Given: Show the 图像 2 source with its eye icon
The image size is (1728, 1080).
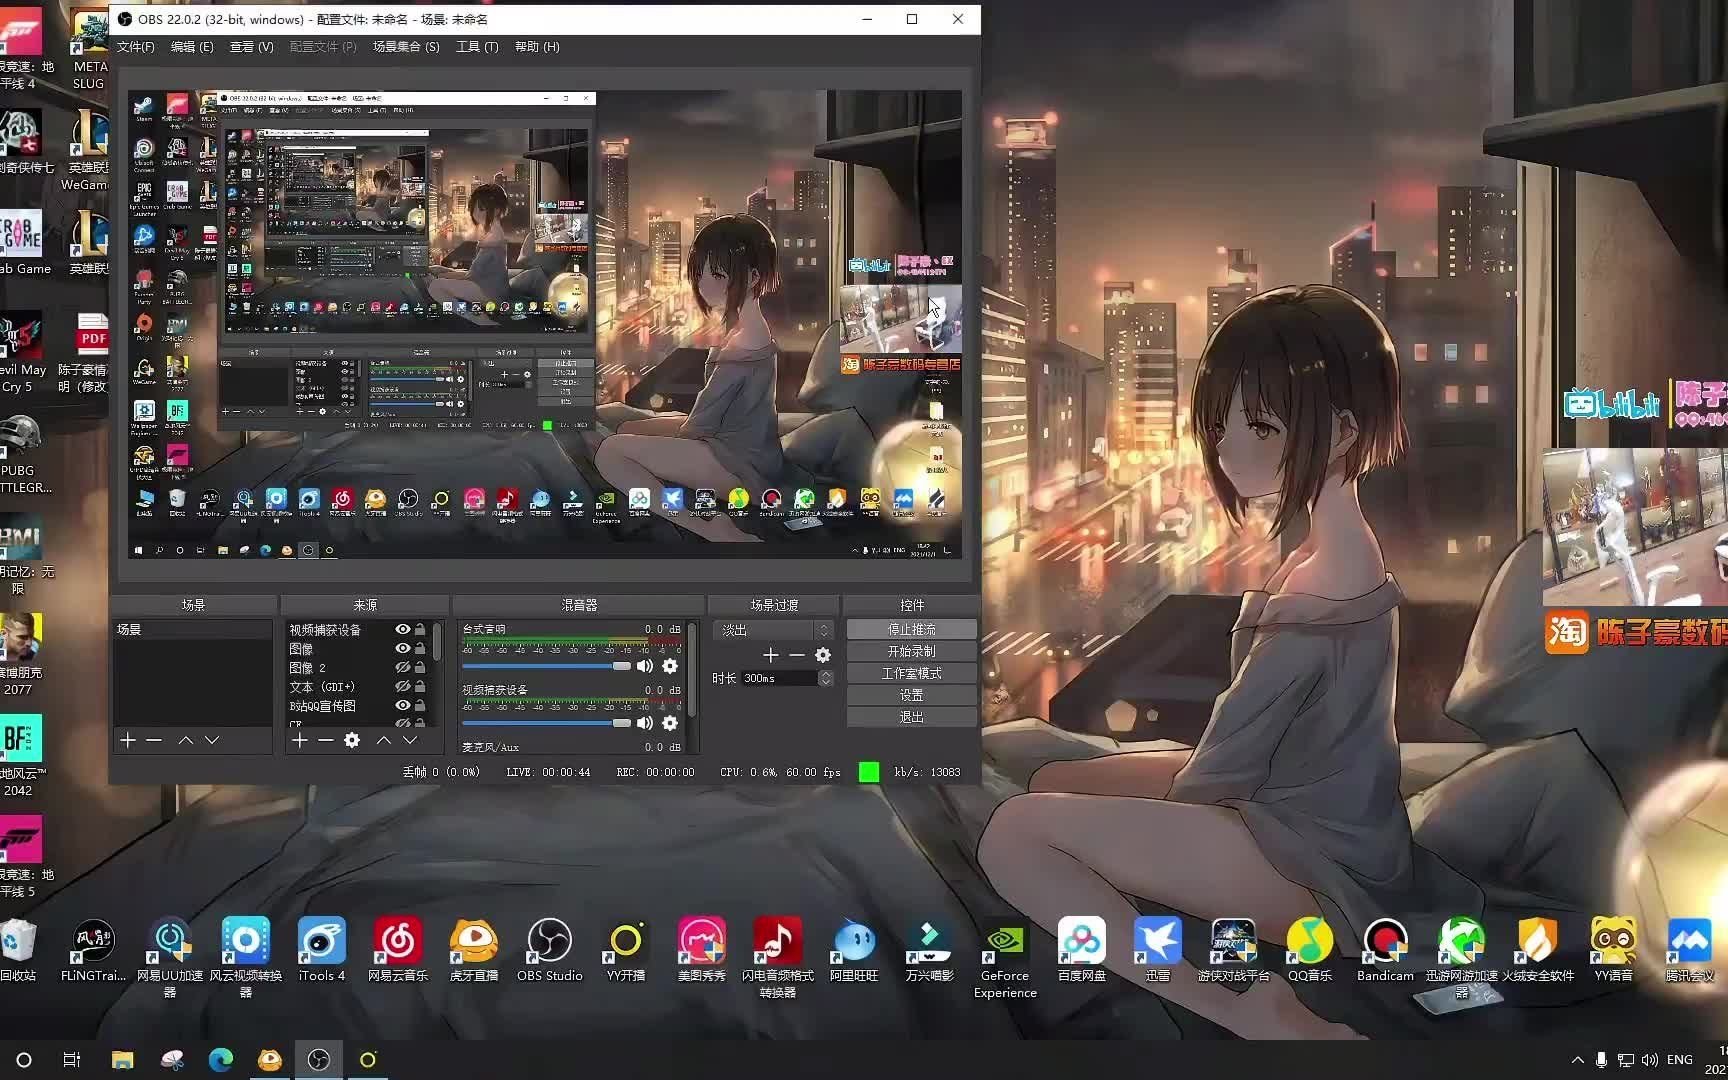Looking at the screenshot, I should 402,668.
